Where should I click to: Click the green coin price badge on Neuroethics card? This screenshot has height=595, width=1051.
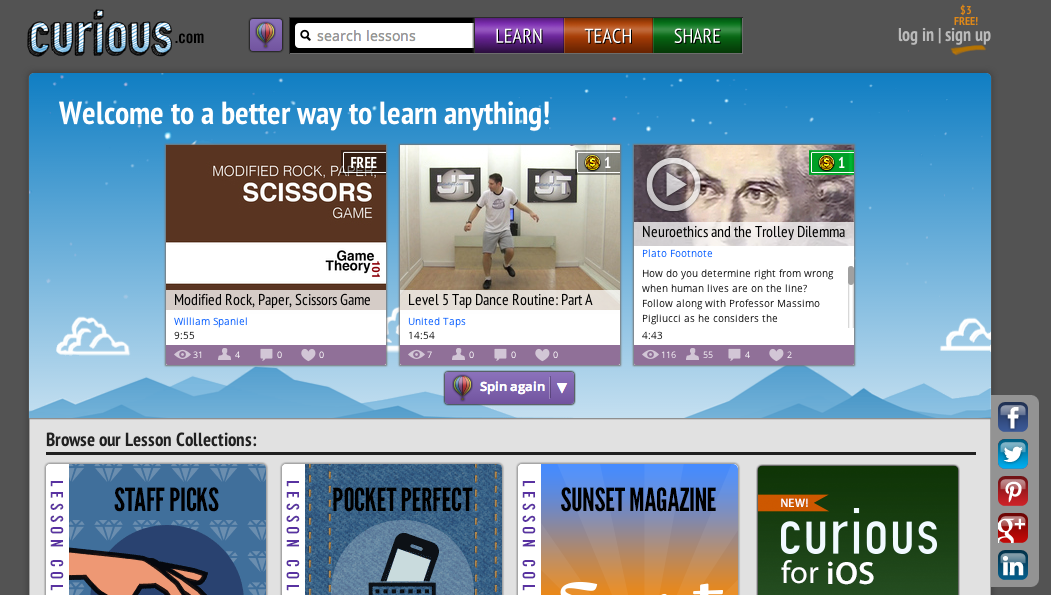[x=832, y=162]
